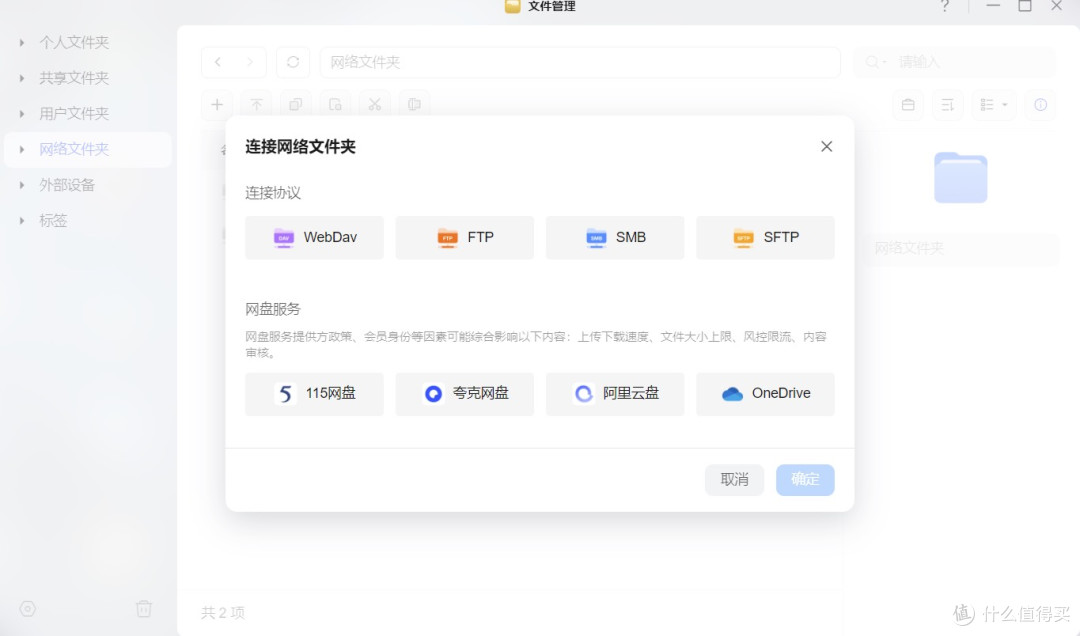This screenshot has width=1080, height=636.
Task: Select the 阿里云盘 cloud service
Action: coord(614,393)
